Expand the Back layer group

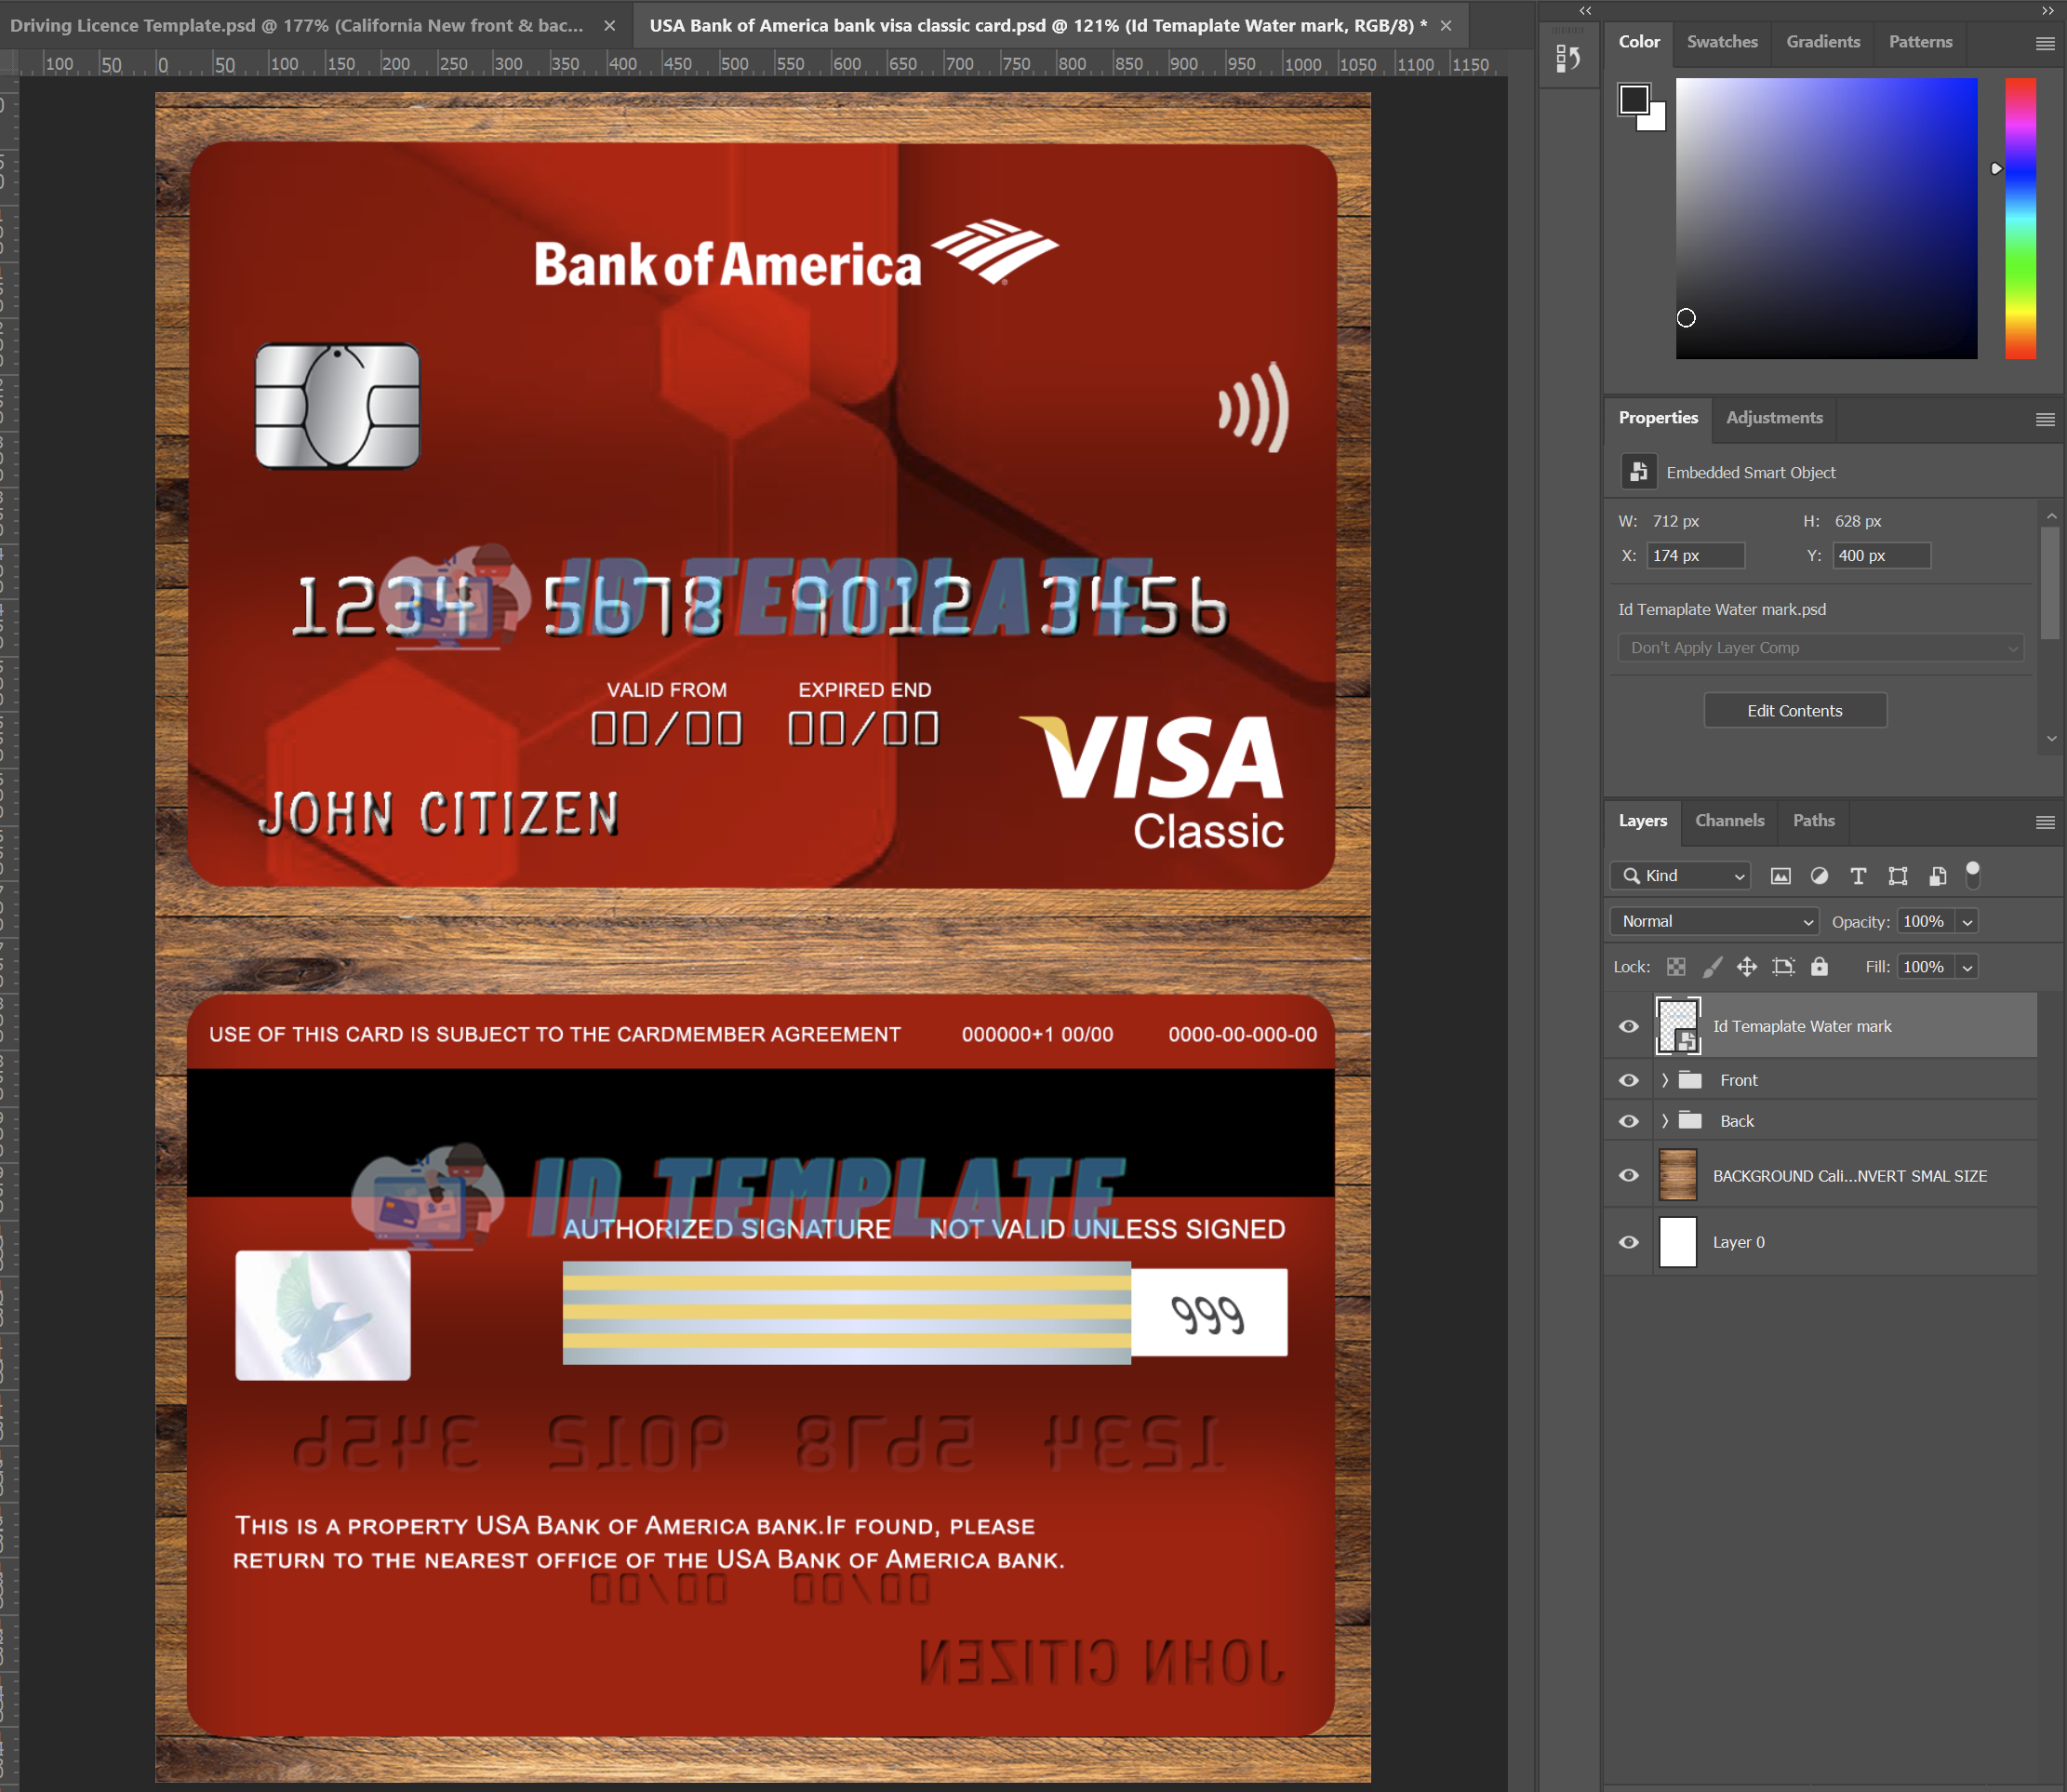(x=1664, y=1121)
